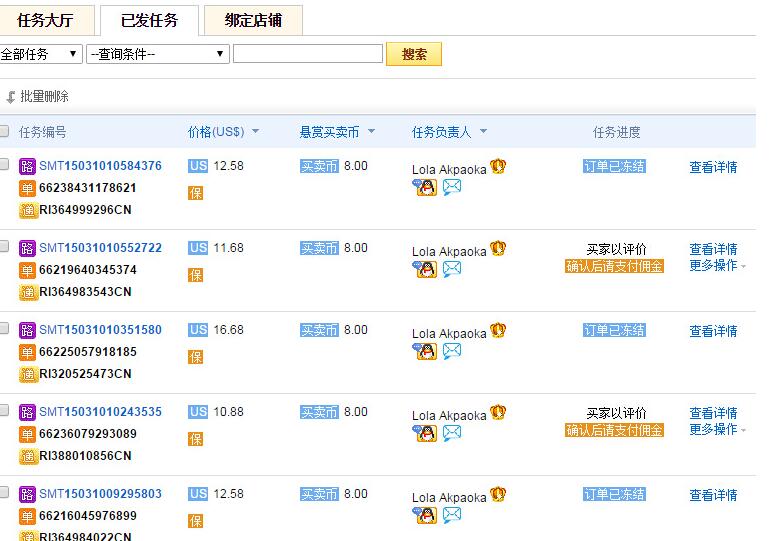Expand 更多操作 for task SMT15031010243535
Viewport: 769px width, 541px height.
tap(717, 429)
